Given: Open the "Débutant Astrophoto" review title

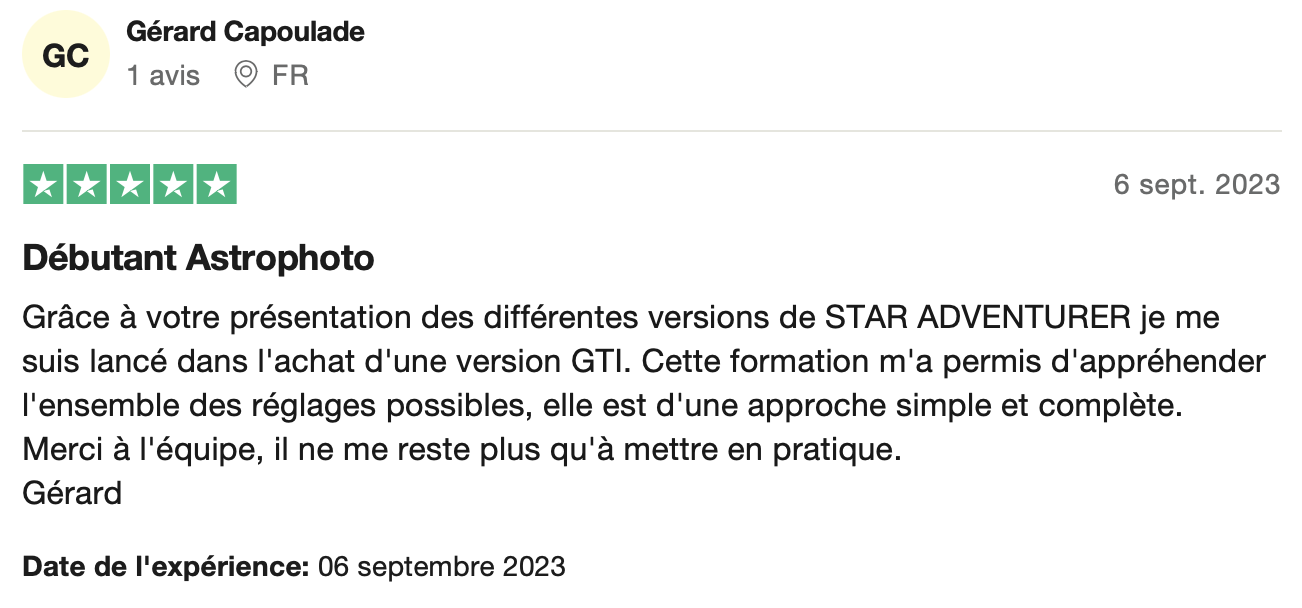Looking at the screenshot, I should click(x=198, y=258).
